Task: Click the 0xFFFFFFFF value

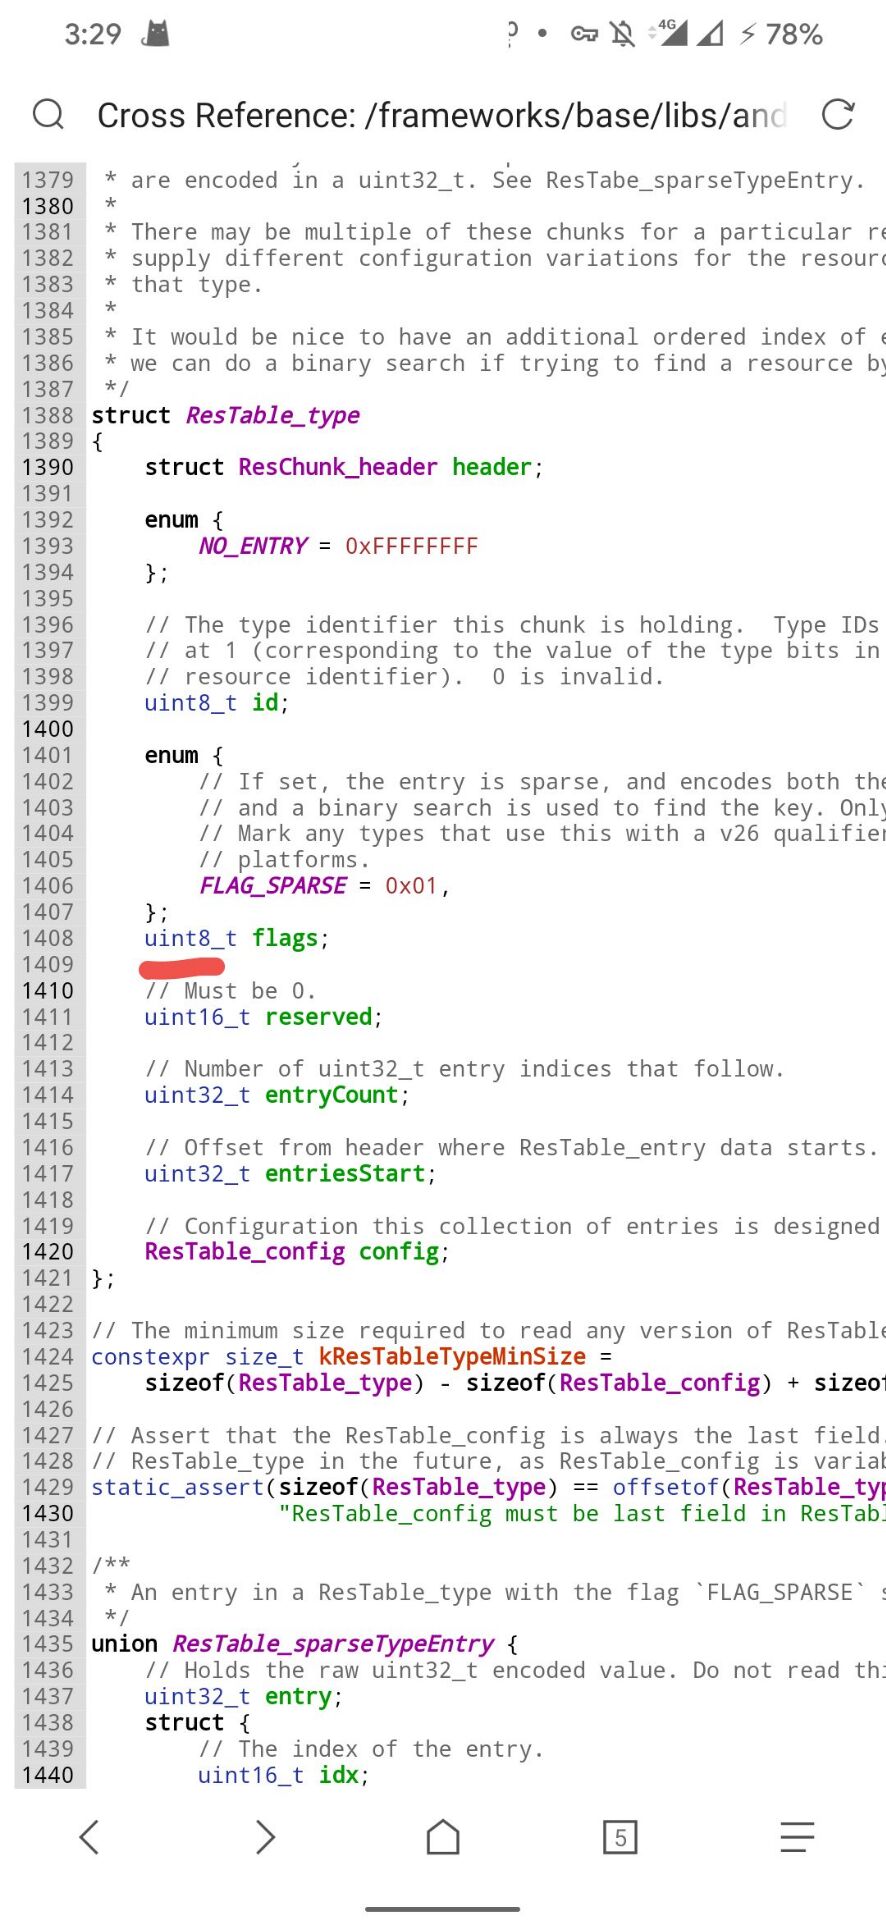Action: pyautogui.click(x=412, y=546)
